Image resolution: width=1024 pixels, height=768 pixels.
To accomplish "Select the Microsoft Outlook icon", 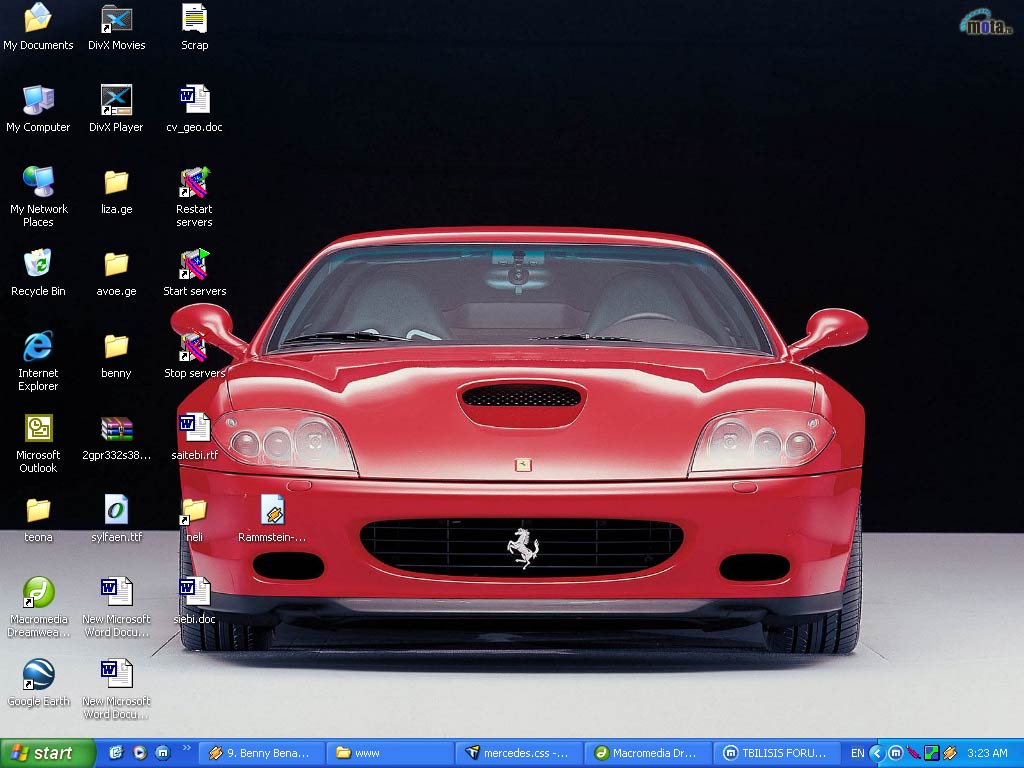I will 38,443.
